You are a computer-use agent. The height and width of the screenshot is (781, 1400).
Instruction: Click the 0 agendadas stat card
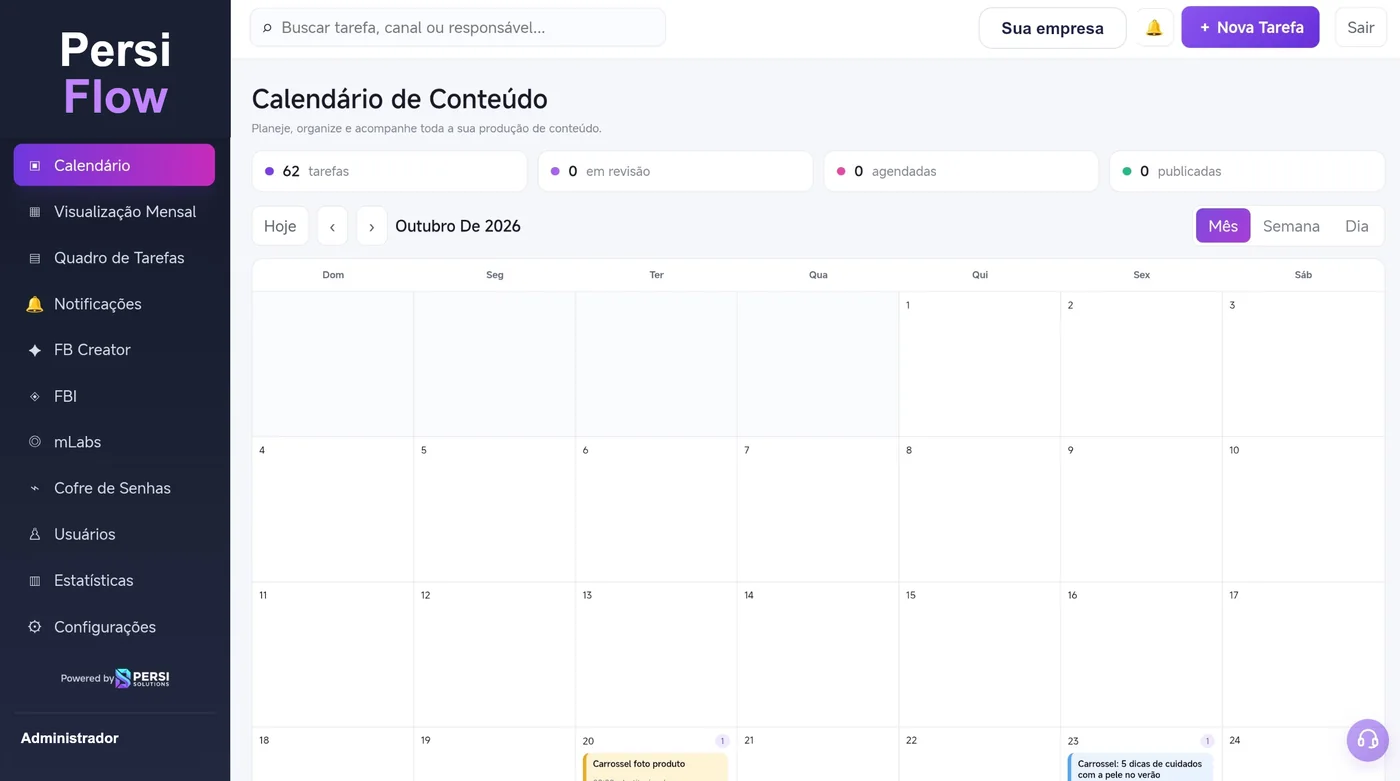961,171
